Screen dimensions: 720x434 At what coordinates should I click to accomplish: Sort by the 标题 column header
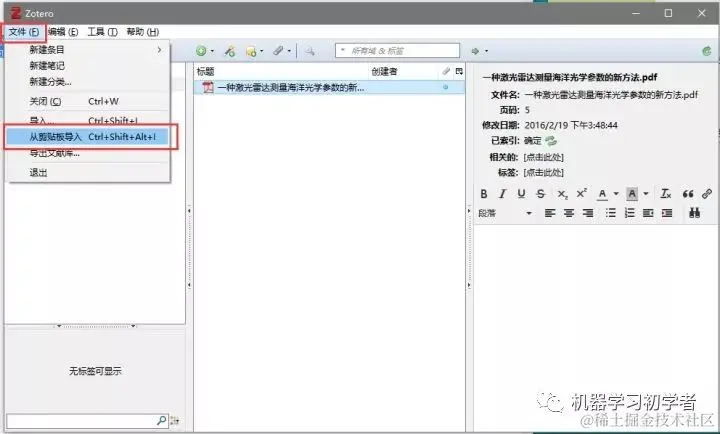pyautogui.click(x=282, y=71)
